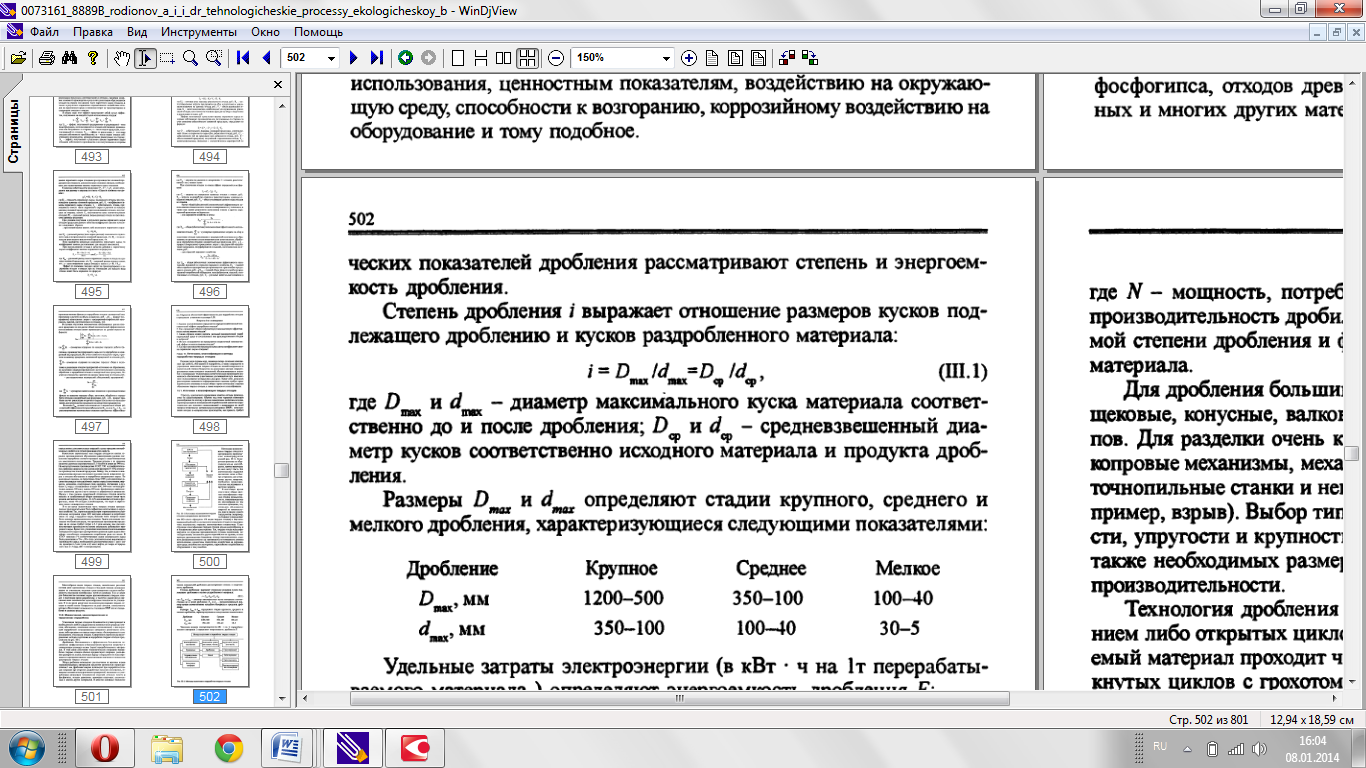Open Windows Explorer from taskbar
Image resolution: width=1366 pixels, height=768 pixels.
[x=166, y=747]
